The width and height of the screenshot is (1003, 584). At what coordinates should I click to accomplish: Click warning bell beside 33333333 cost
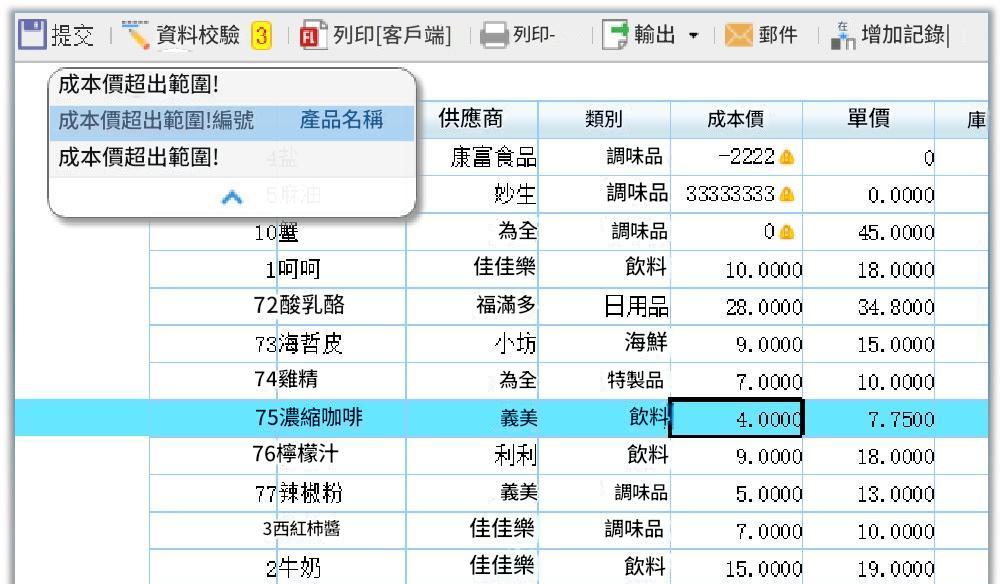[x=787, y=194]
